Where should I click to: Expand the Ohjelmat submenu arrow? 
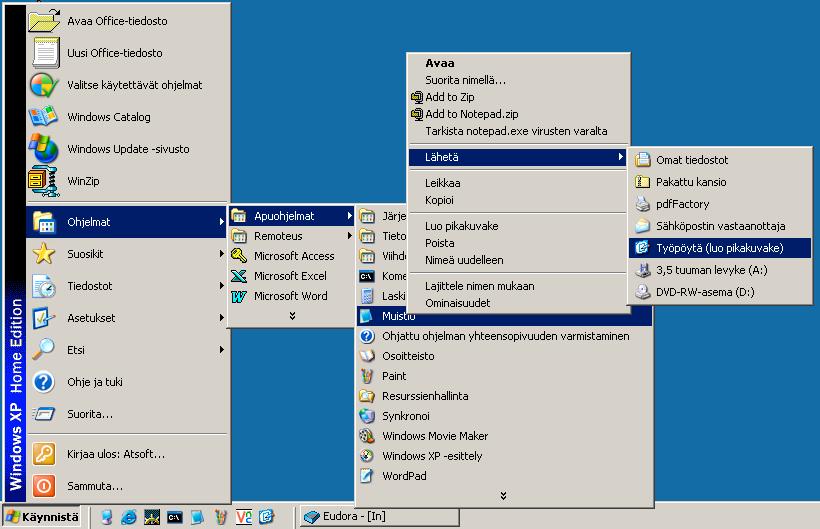pyautogui.click(x=222, y=222)
